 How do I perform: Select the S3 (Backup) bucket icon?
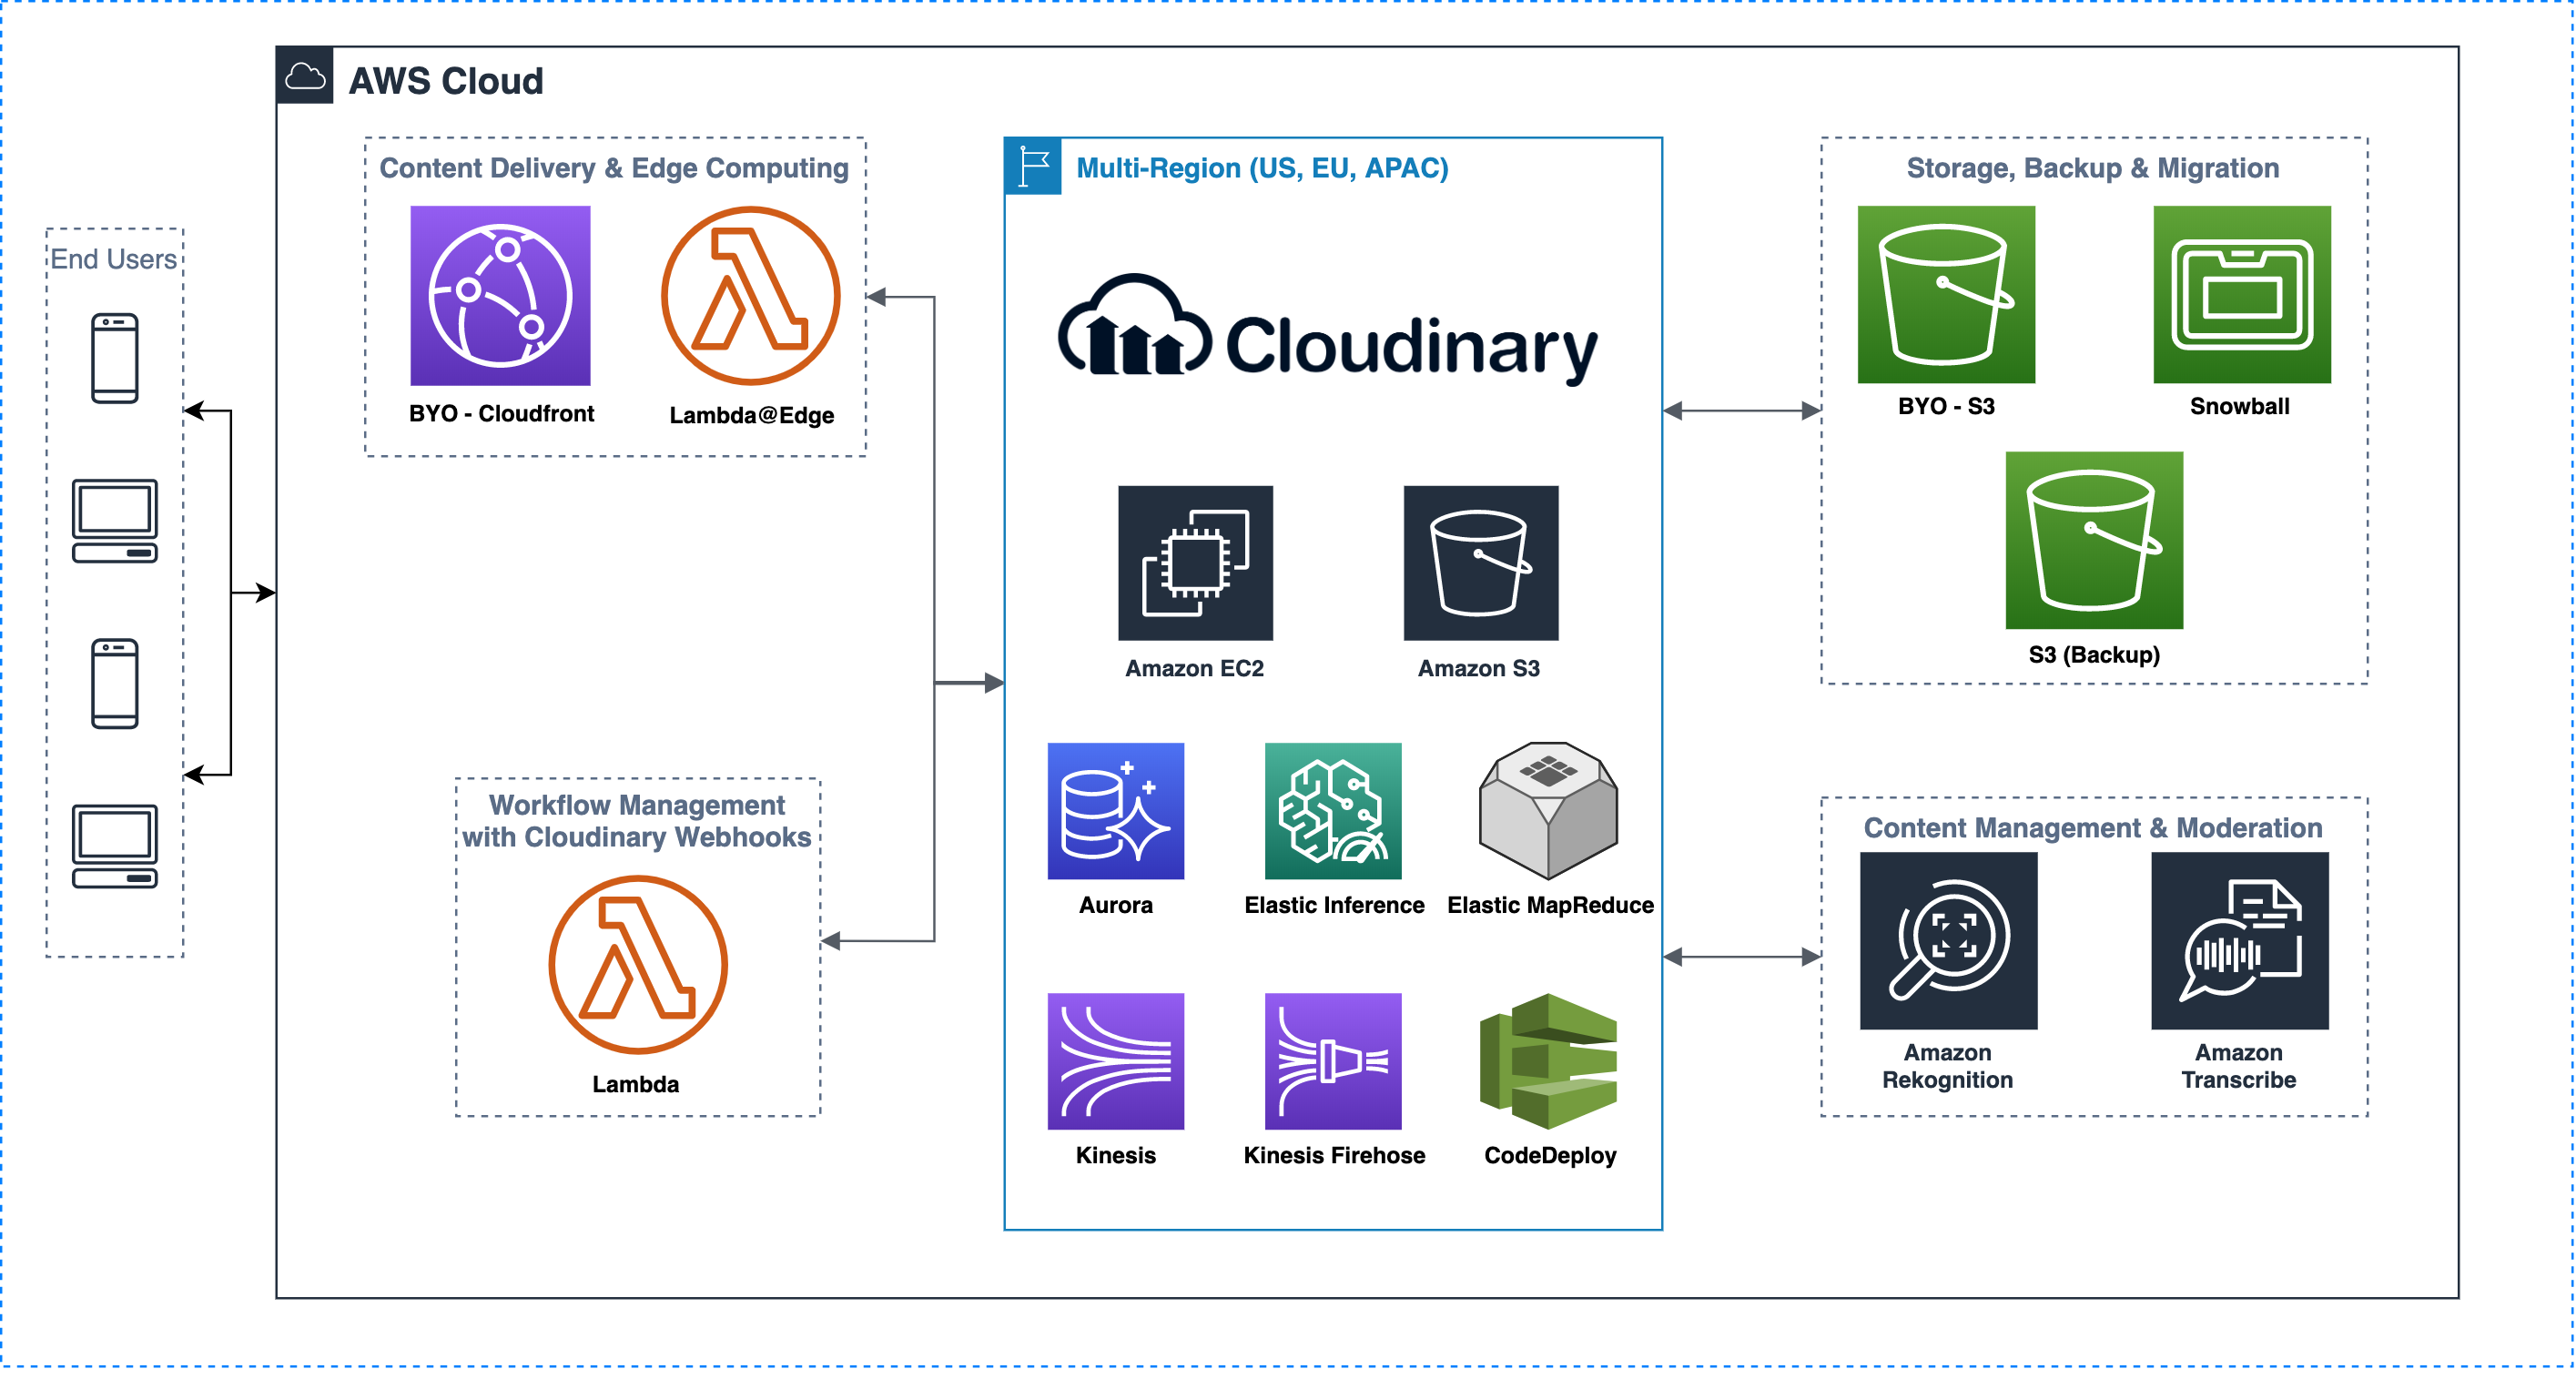(x=2094, y=540)
